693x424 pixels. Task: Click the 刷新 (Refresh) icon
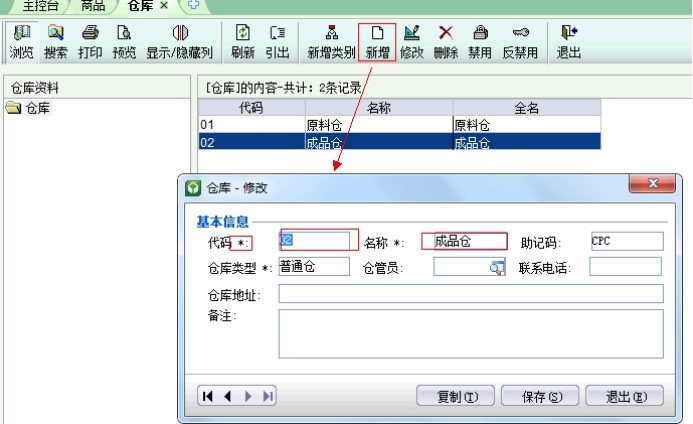pos(243,42)
